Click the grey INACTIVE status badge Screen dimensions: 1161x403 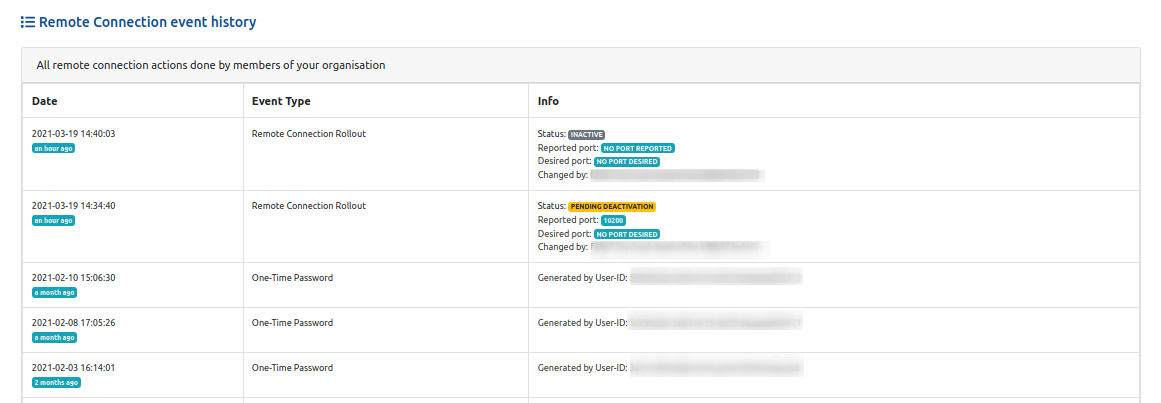tap(587, 134)
